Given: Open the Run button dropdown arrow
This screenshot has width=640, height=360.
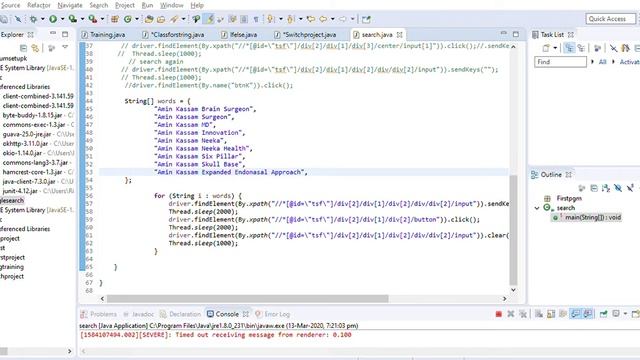Looking at the screenshot, I should click(62, 19).
